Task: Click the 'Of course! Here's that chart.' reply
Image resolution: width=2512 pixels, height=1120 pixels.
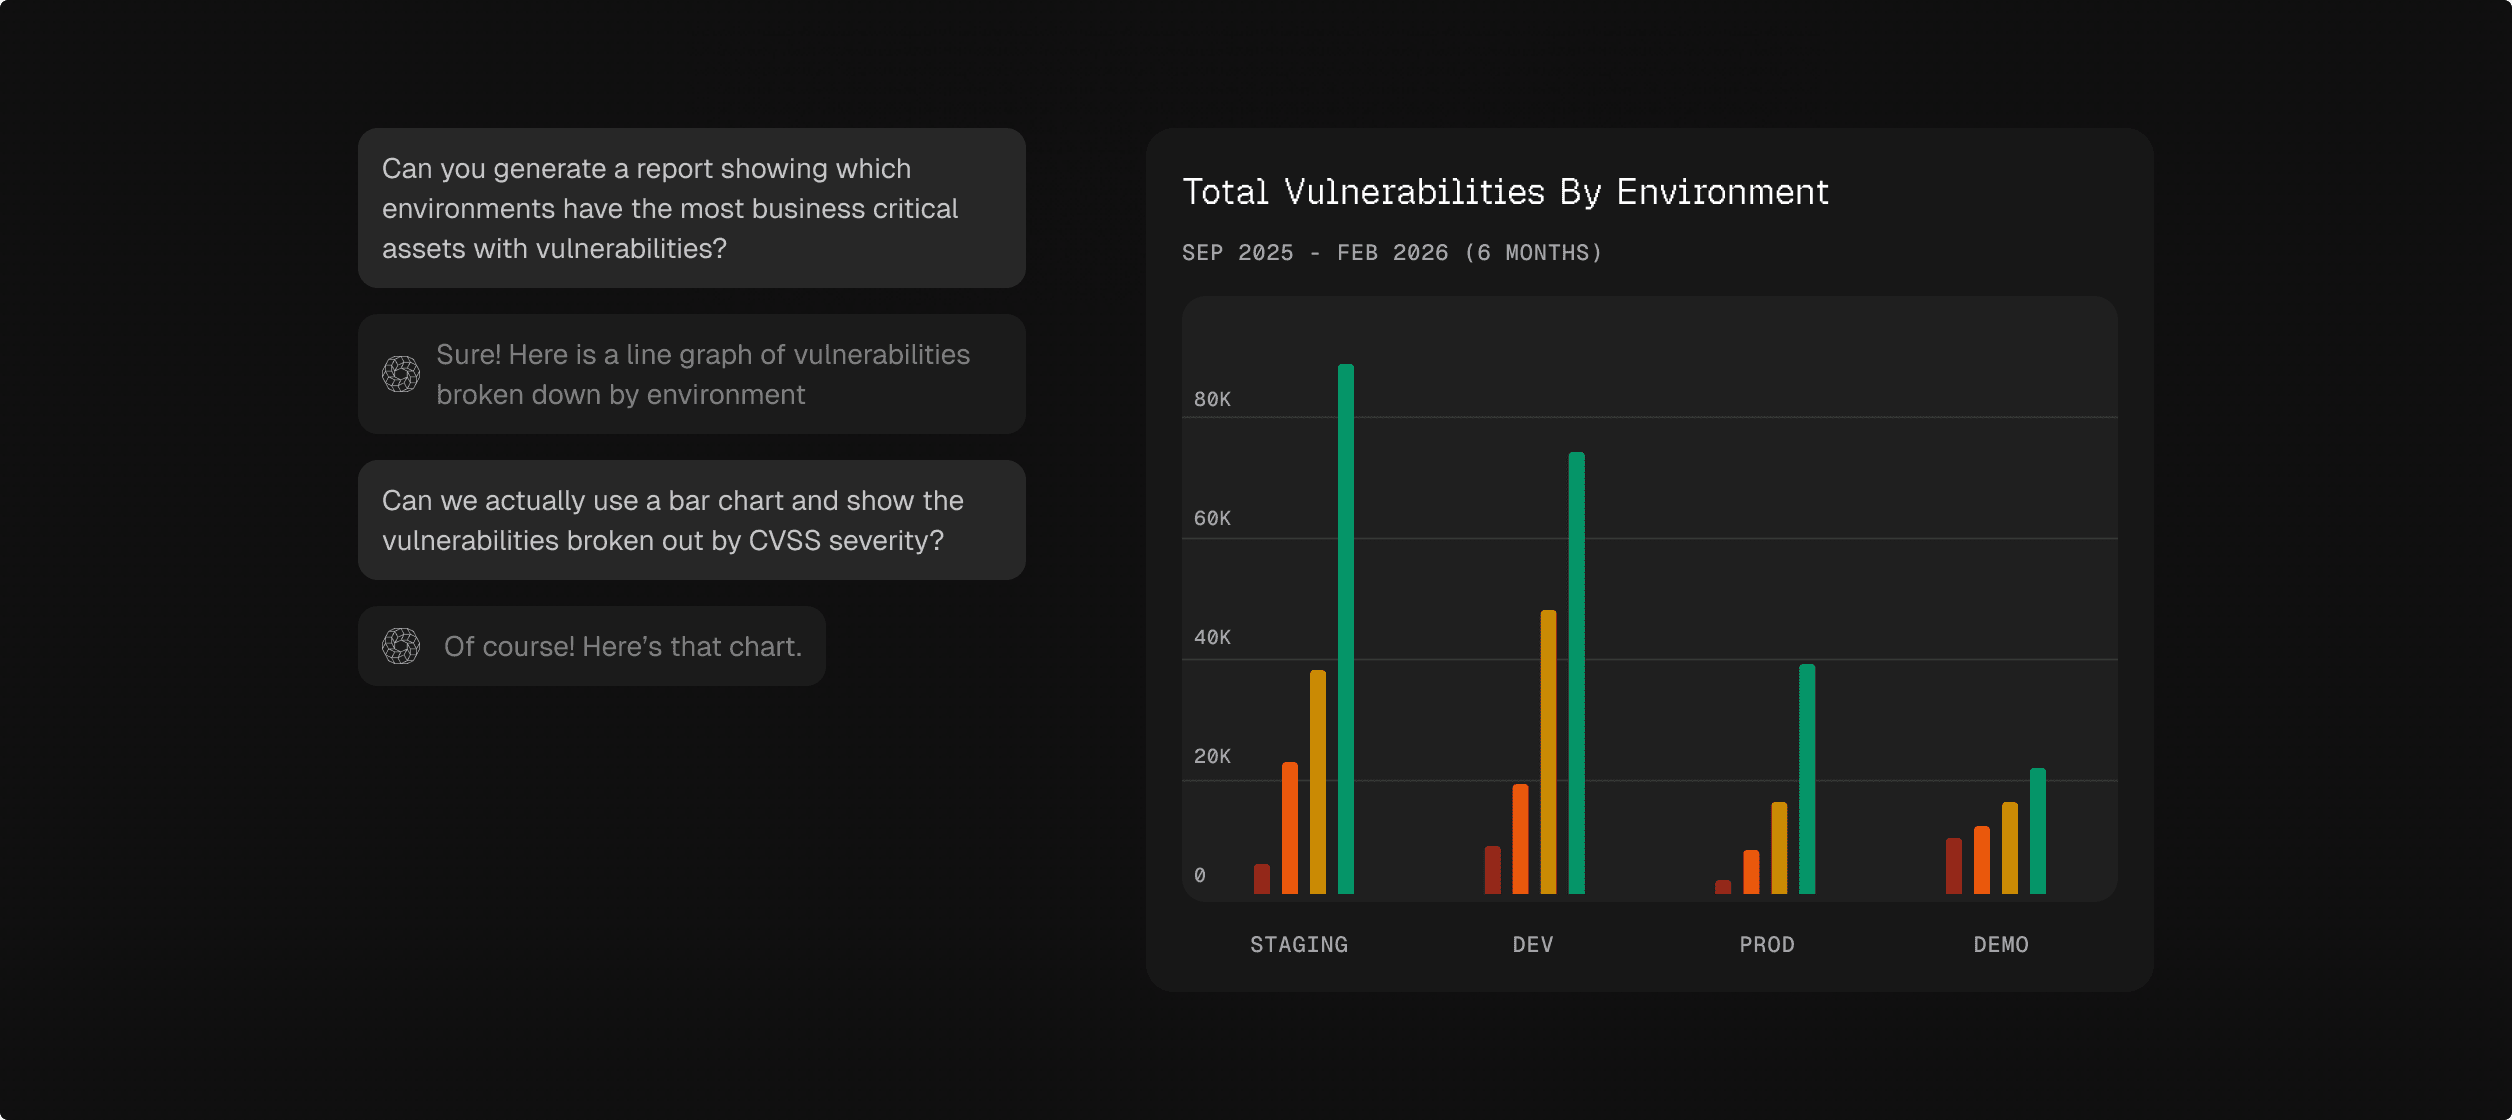Action: pyautogui.click(x=622, y=646)
